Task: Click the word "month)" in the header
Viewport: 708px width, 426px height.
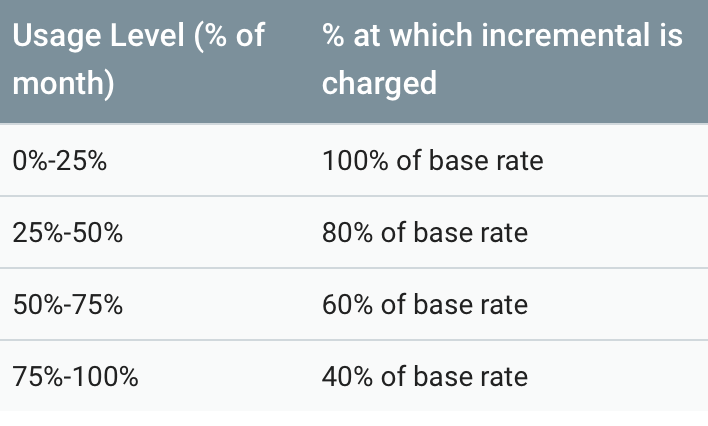Action: pos(62,83)
